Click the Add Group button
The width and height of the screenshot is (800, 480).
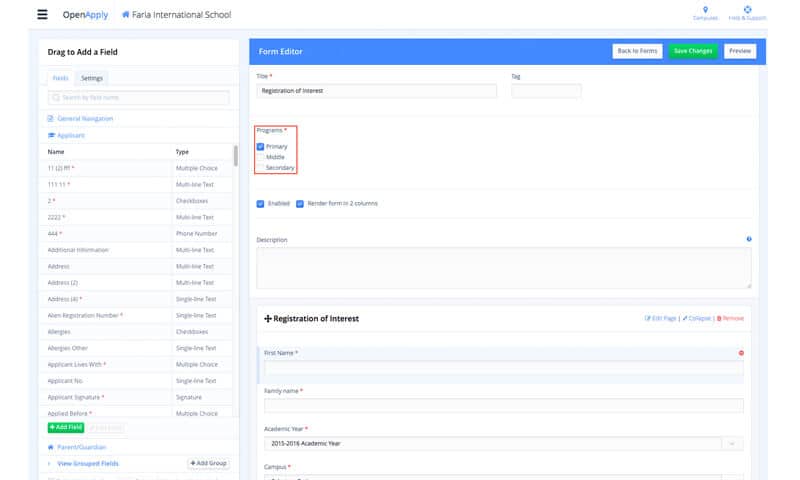[x=208, y=463]
